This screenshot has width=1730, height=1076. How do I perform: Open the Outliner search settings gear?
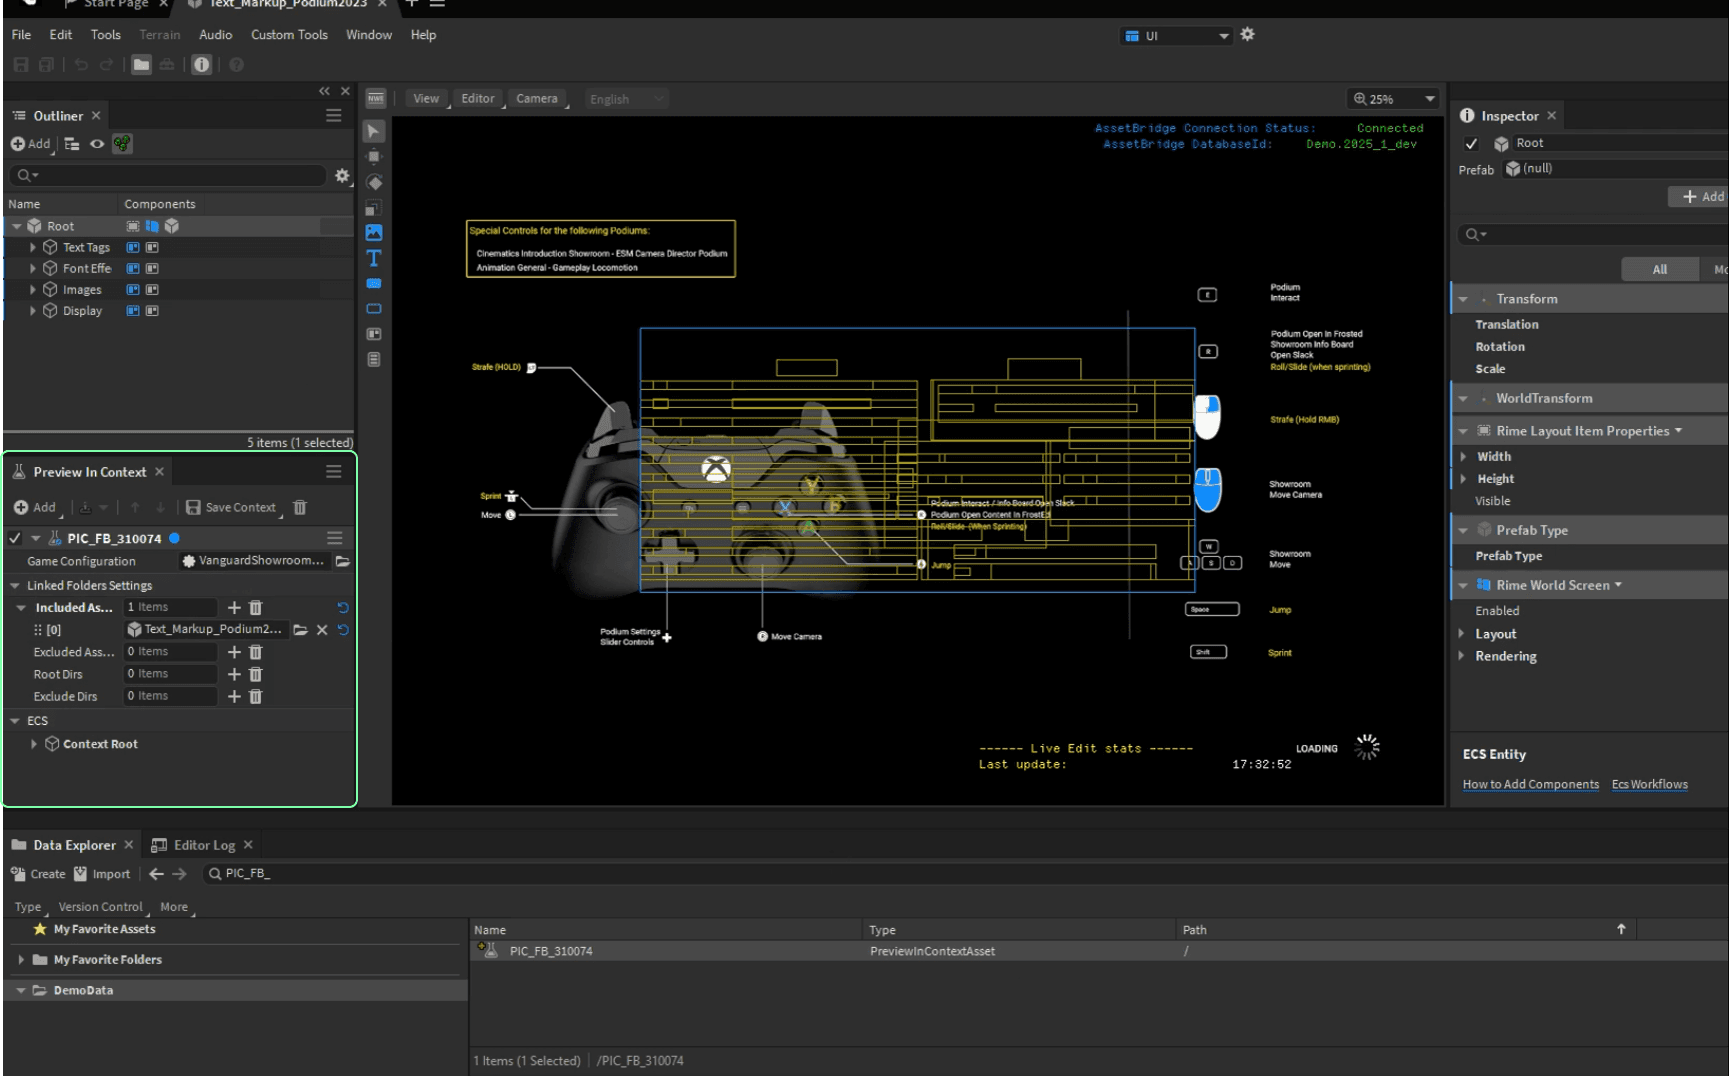(343, 175)
